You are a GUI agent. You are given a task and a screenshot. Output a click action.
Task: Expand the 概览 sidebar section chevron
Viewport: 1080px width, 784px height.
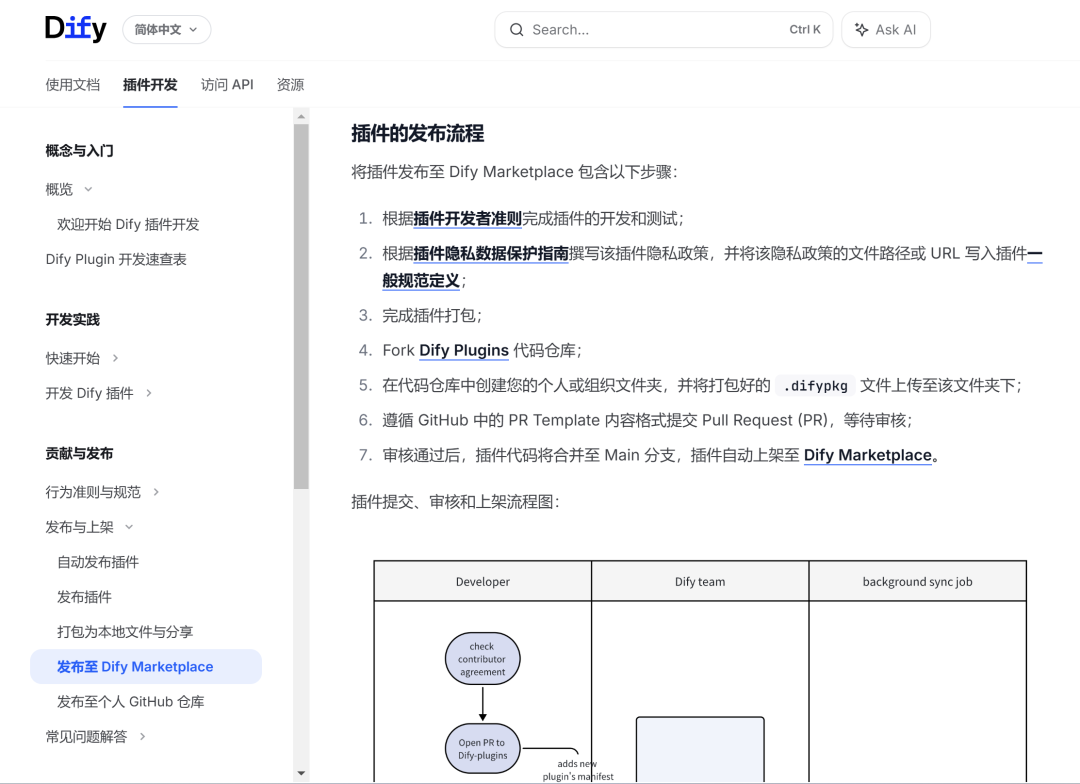point(88,189)
